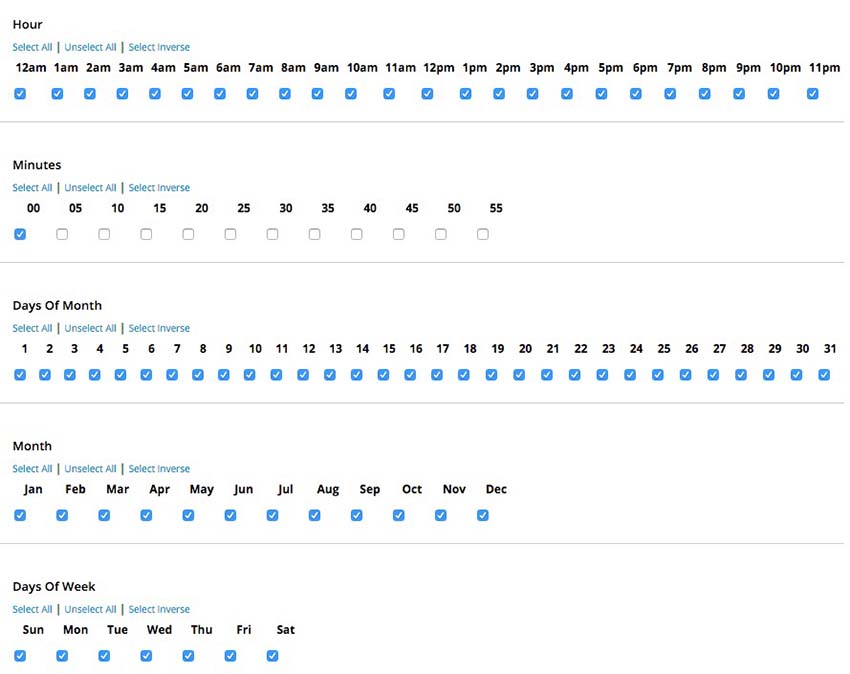Uncheck the 10am hour checkbox

pyautogui.click(x=351, y=94)
